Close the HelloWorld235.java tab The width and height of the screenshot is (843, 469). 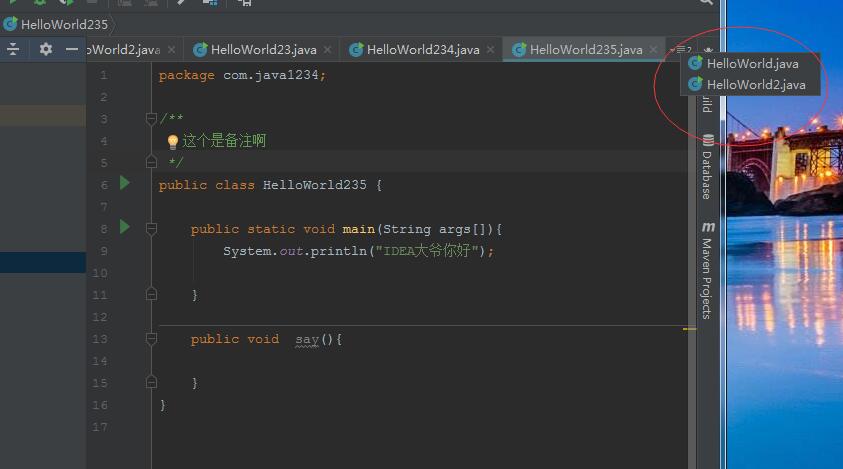click(655, 49)
